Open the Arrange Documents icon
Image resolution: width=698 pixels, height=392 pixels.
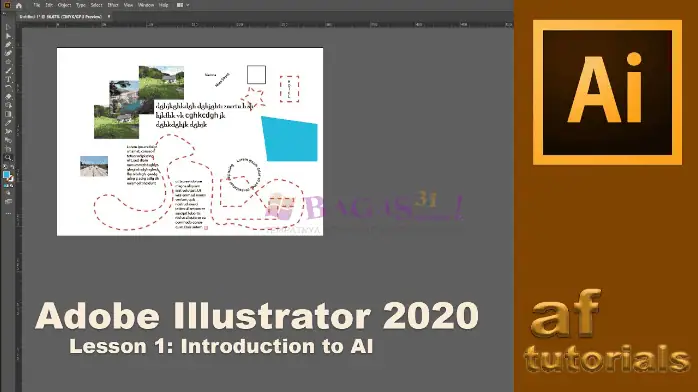point(180,5)
